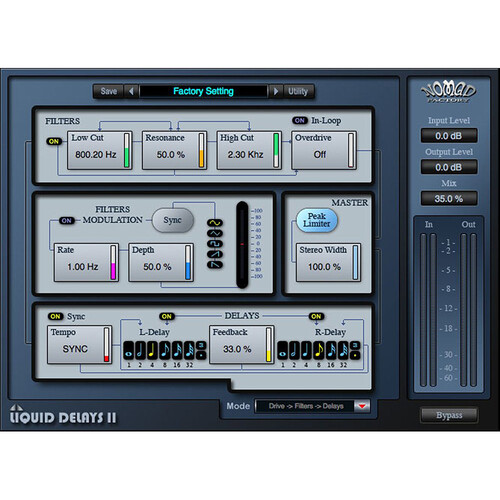Click the Bypass button
The width and height of the screenshot is (500, 500).
click(449, 415)
